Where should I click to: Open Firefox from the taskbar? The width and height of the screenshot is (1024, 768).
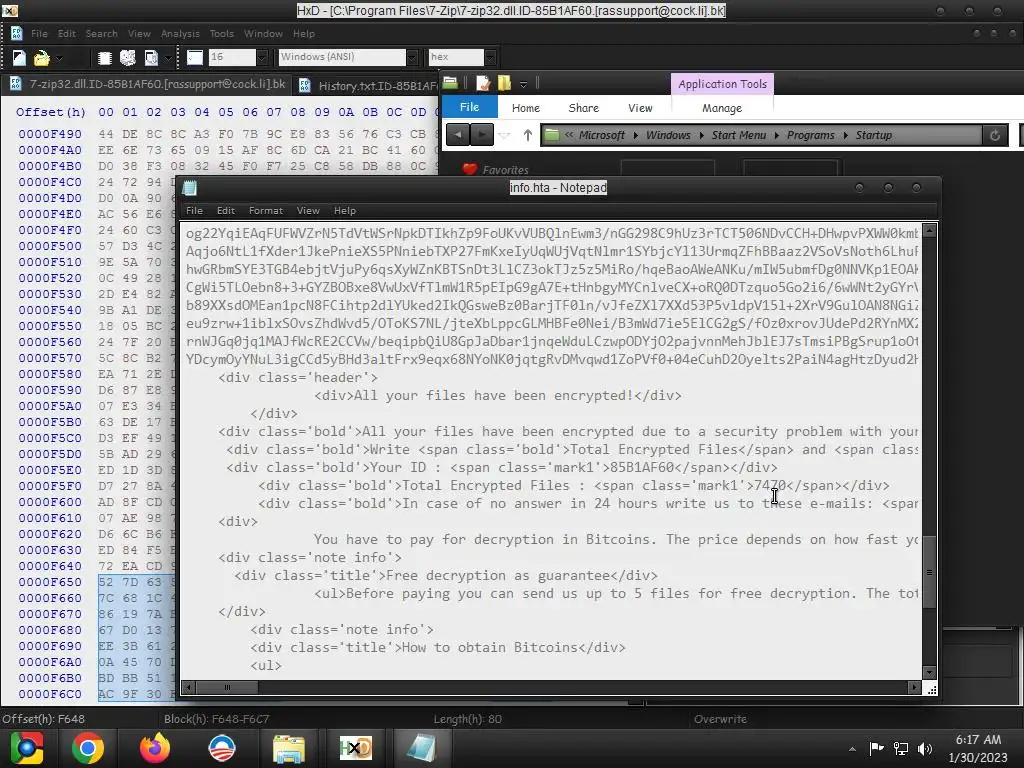point(155,748)
